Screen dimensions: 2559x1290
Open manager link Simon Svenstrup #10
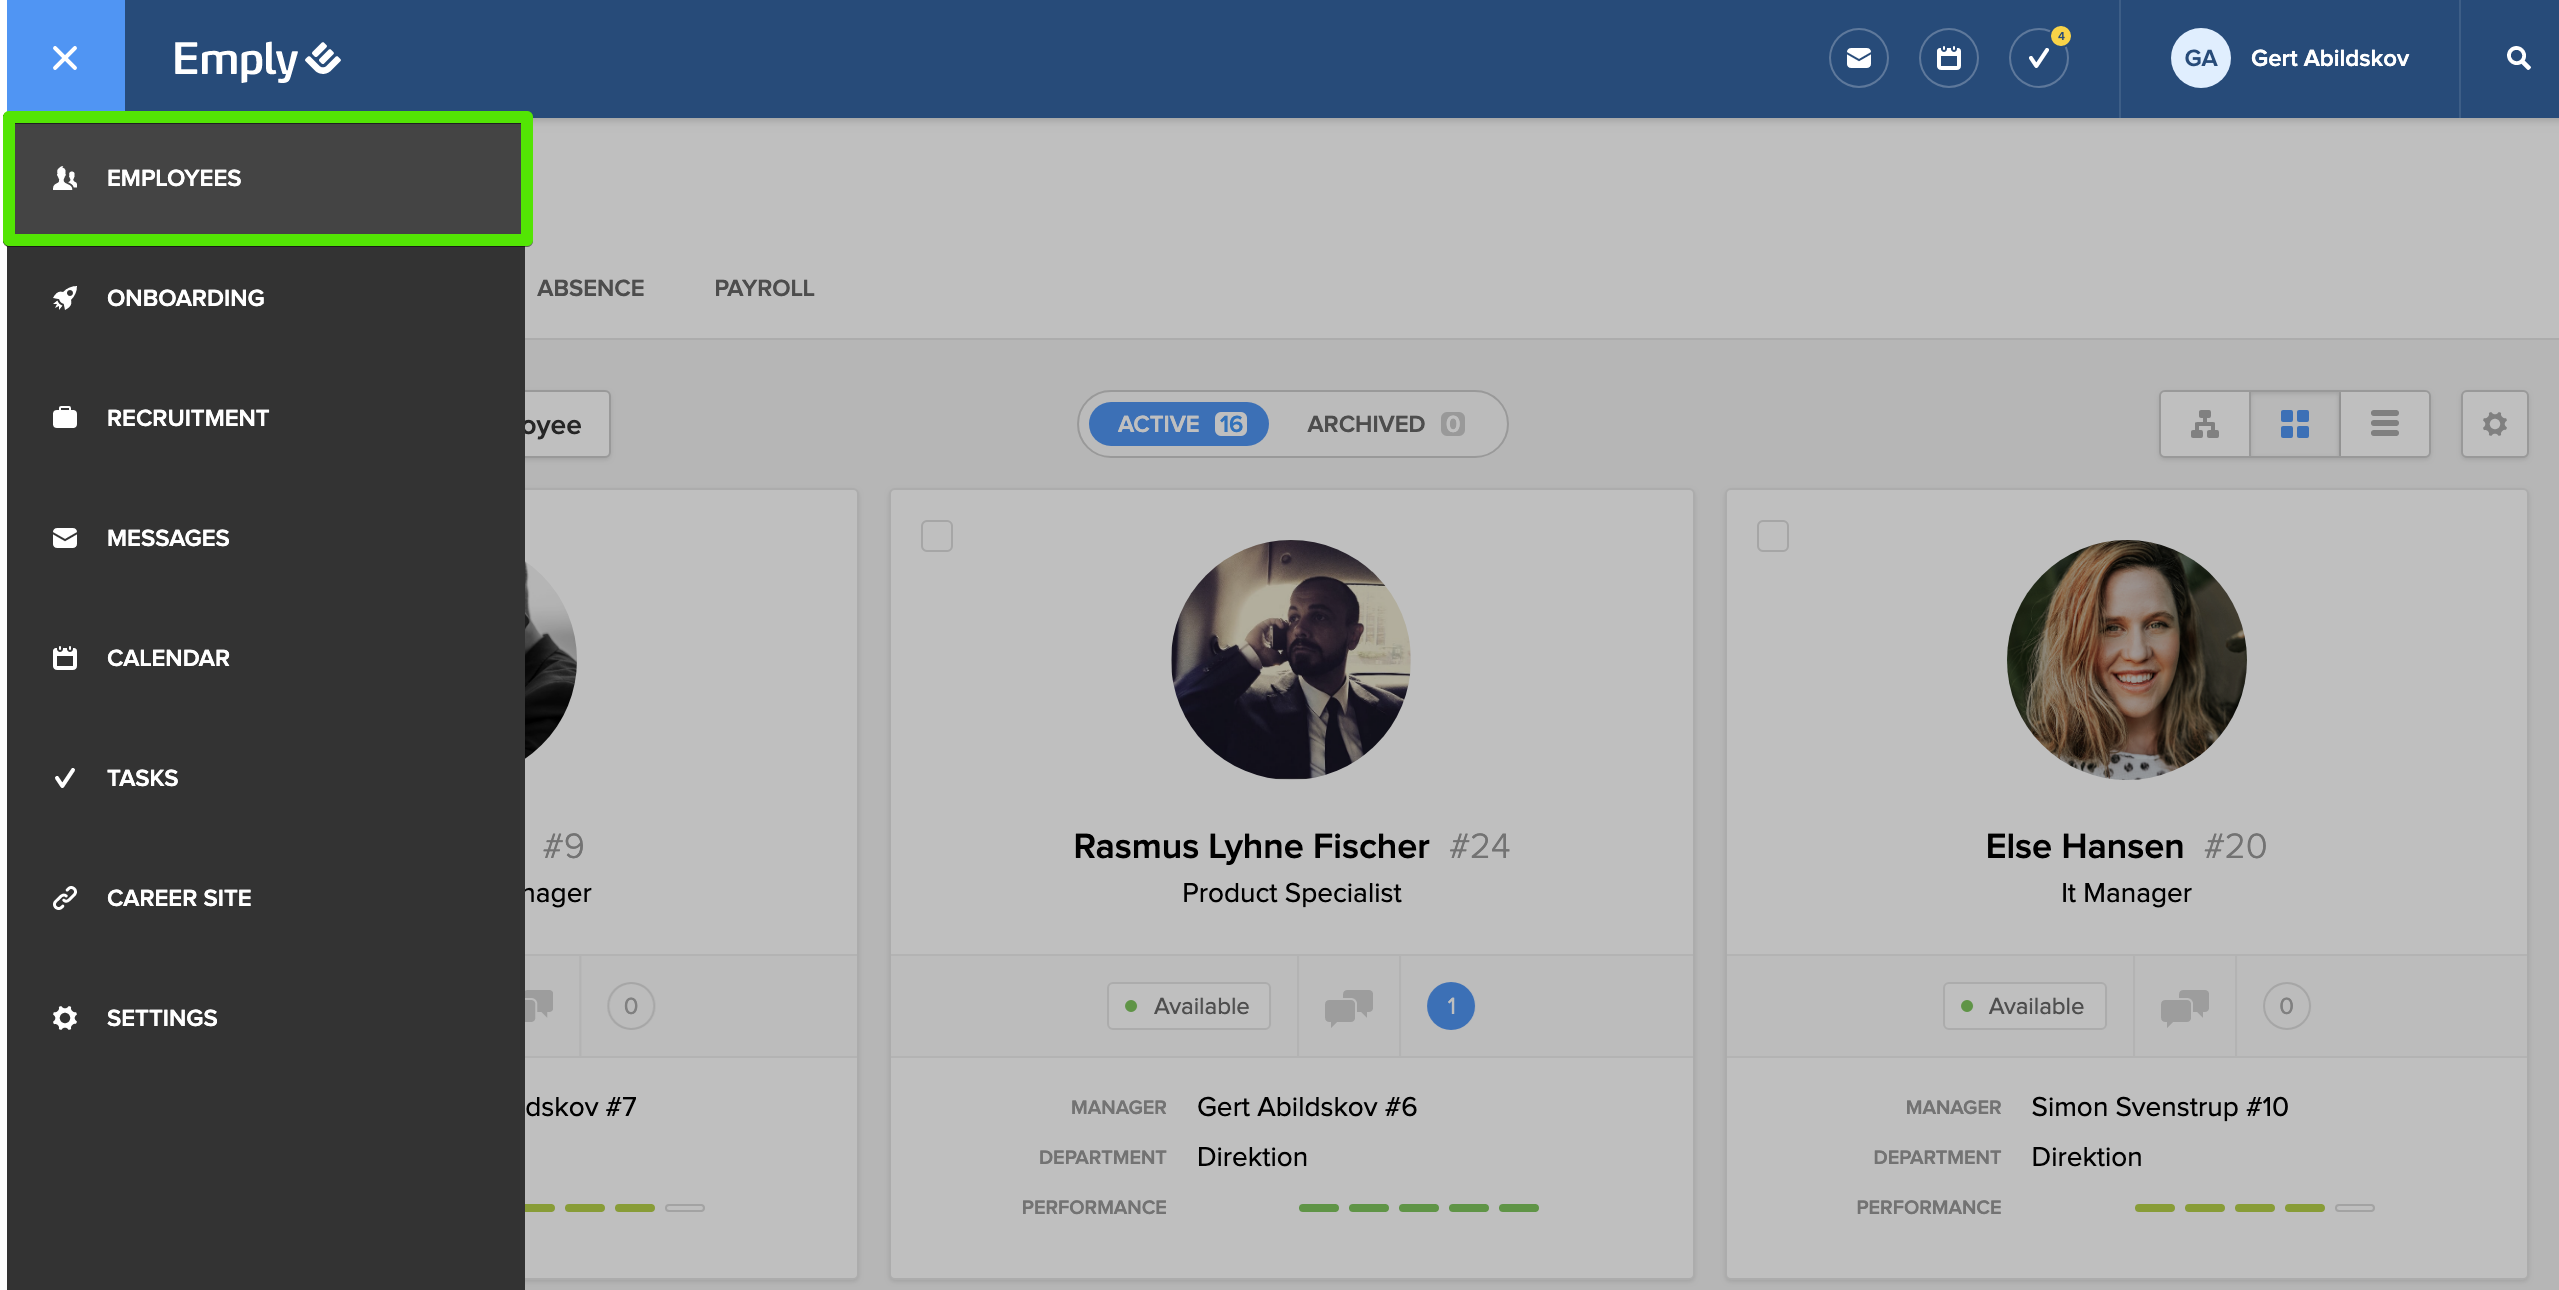tap(2159, 1107)
